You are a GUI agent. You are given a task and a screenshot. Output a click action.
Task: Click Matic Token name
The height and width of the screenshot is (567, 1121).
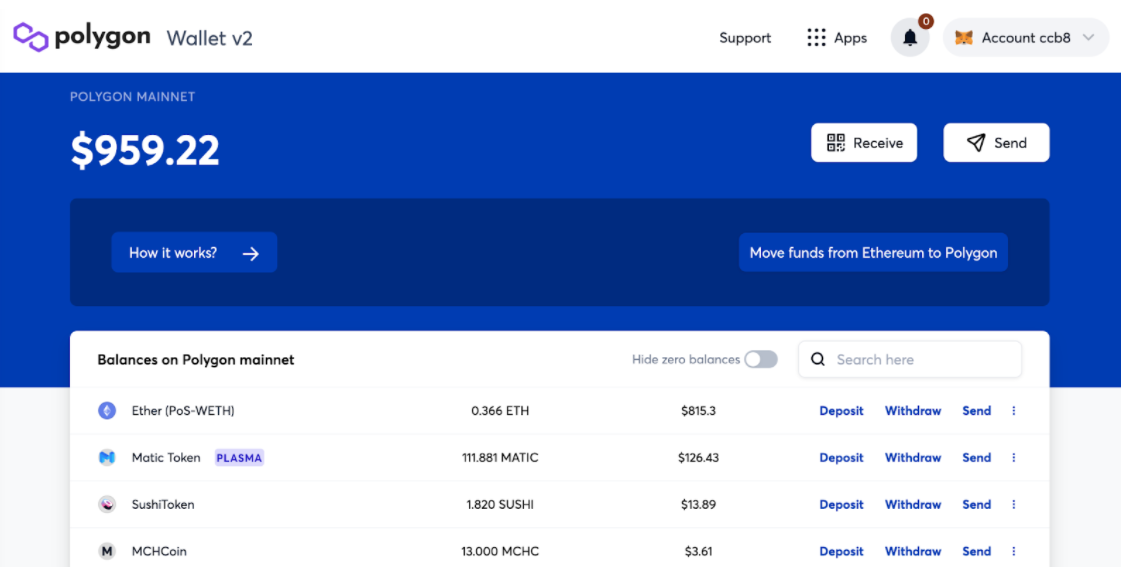click(166, 458)
